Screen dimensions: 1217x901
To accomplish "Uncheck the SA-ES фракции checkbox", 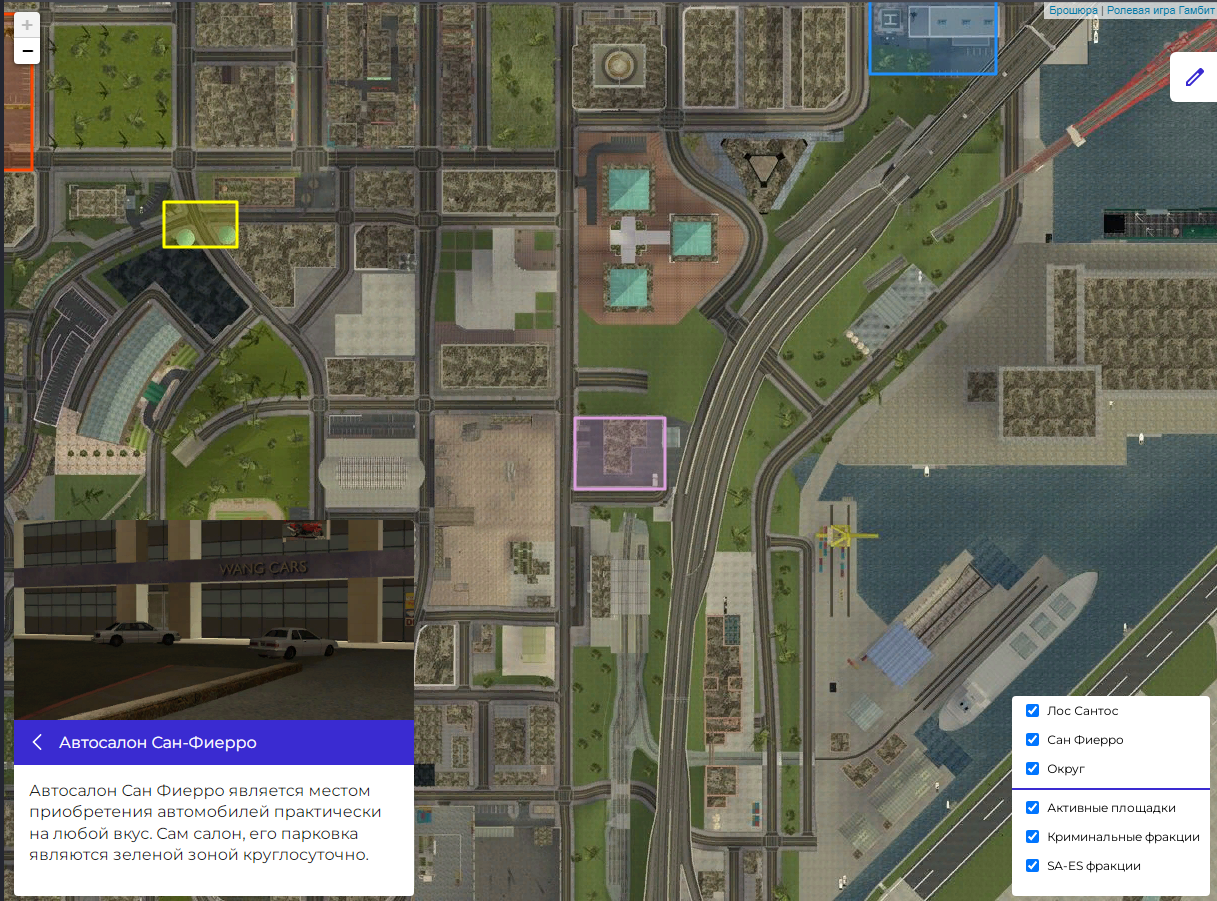I will tap(1033, 866).
